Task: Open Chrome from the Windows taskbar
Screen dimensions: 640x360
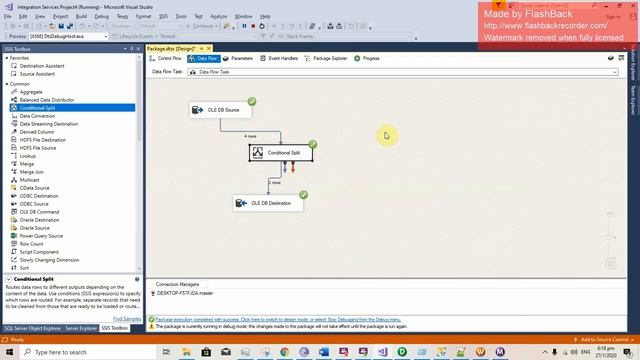Action: [x=284, y=352]
